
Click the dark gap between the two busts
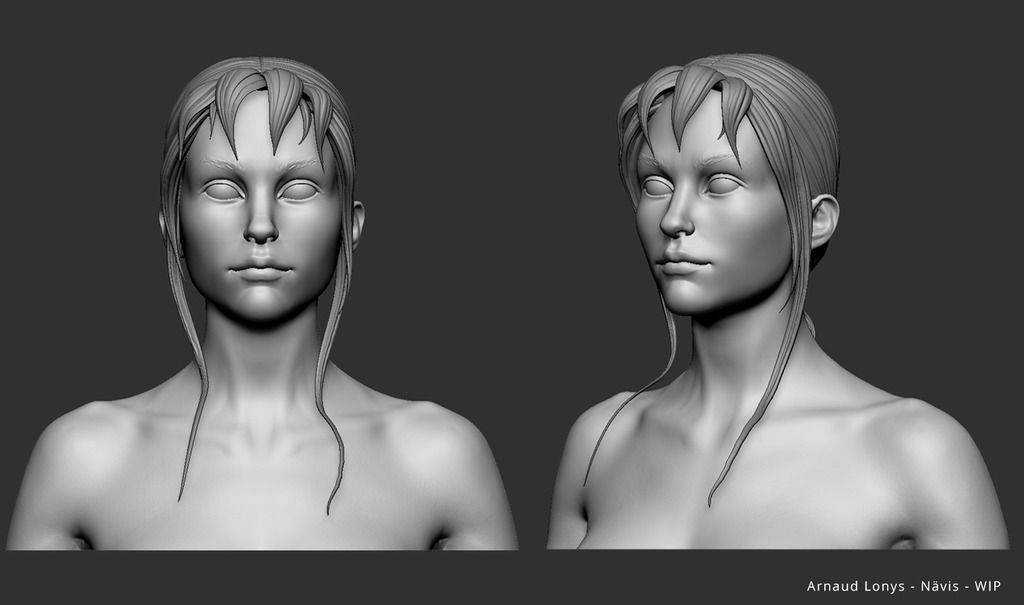tap(530, 300)
